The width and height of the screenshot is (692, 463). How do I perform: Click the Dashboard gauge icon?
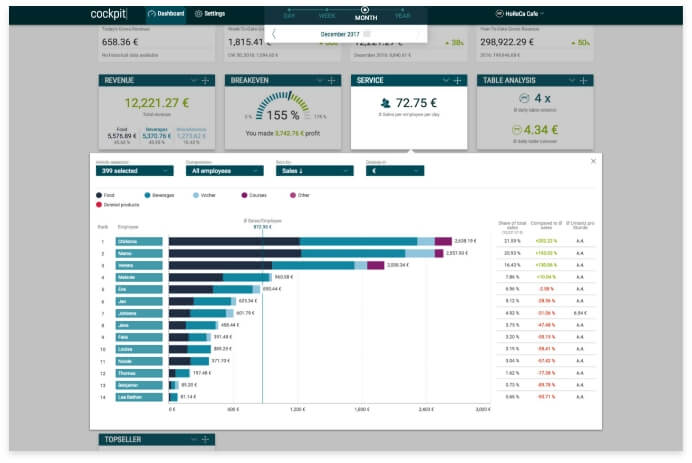pos(151,14)
